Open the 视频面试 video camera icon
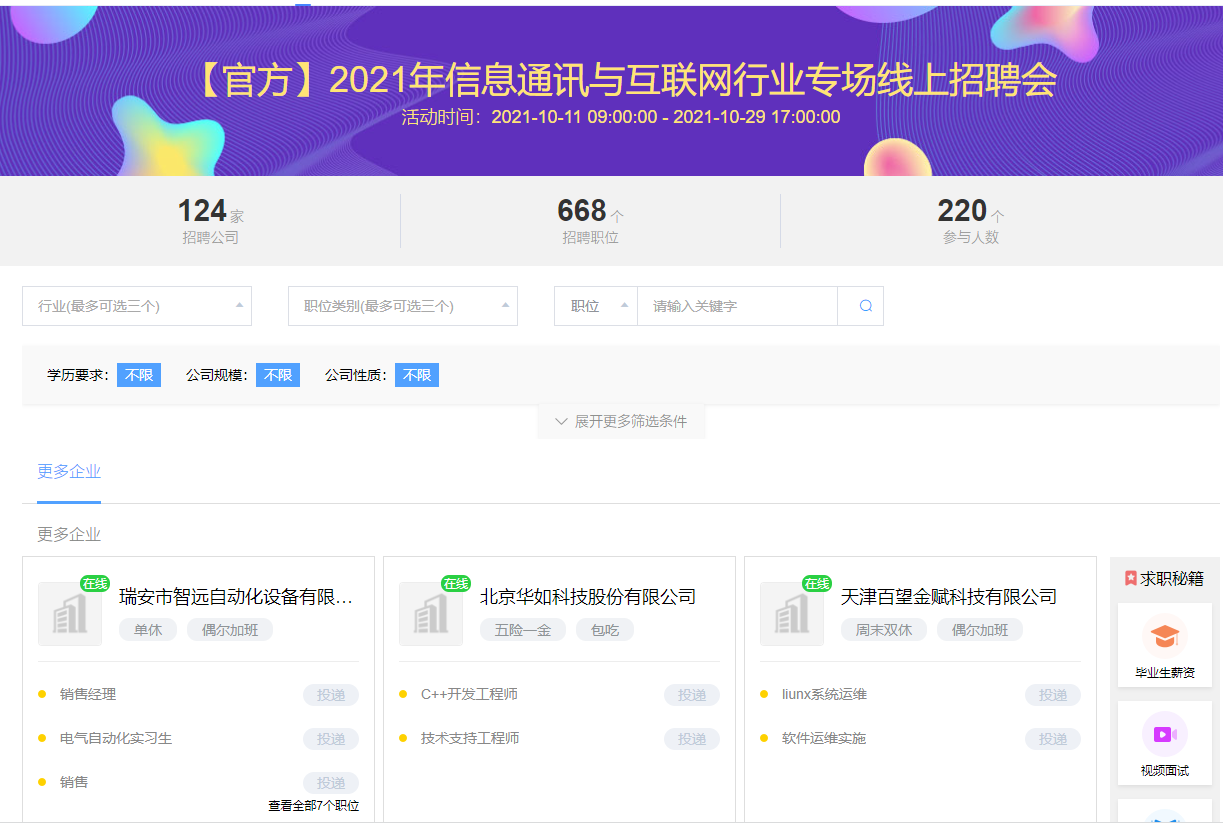The height and width of the screenshot is (826, 1223). coord(1164,735)
